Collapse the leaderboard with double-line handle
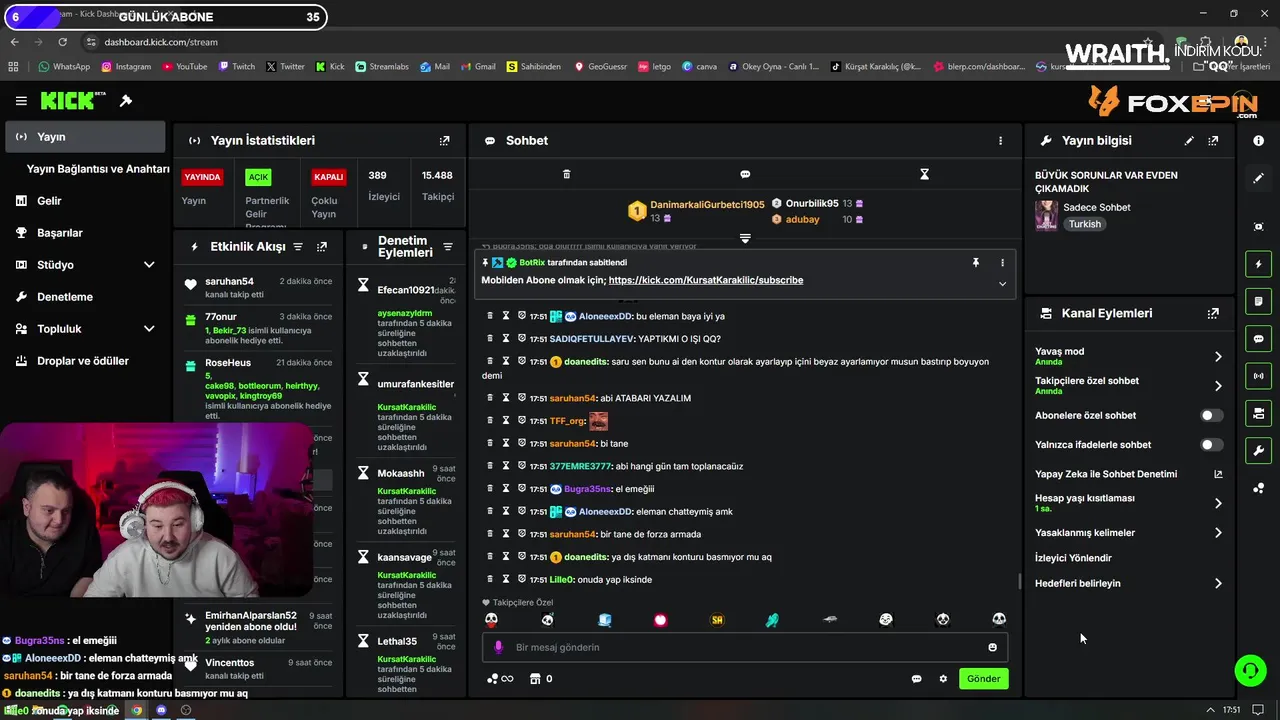 tap(745, 238)
